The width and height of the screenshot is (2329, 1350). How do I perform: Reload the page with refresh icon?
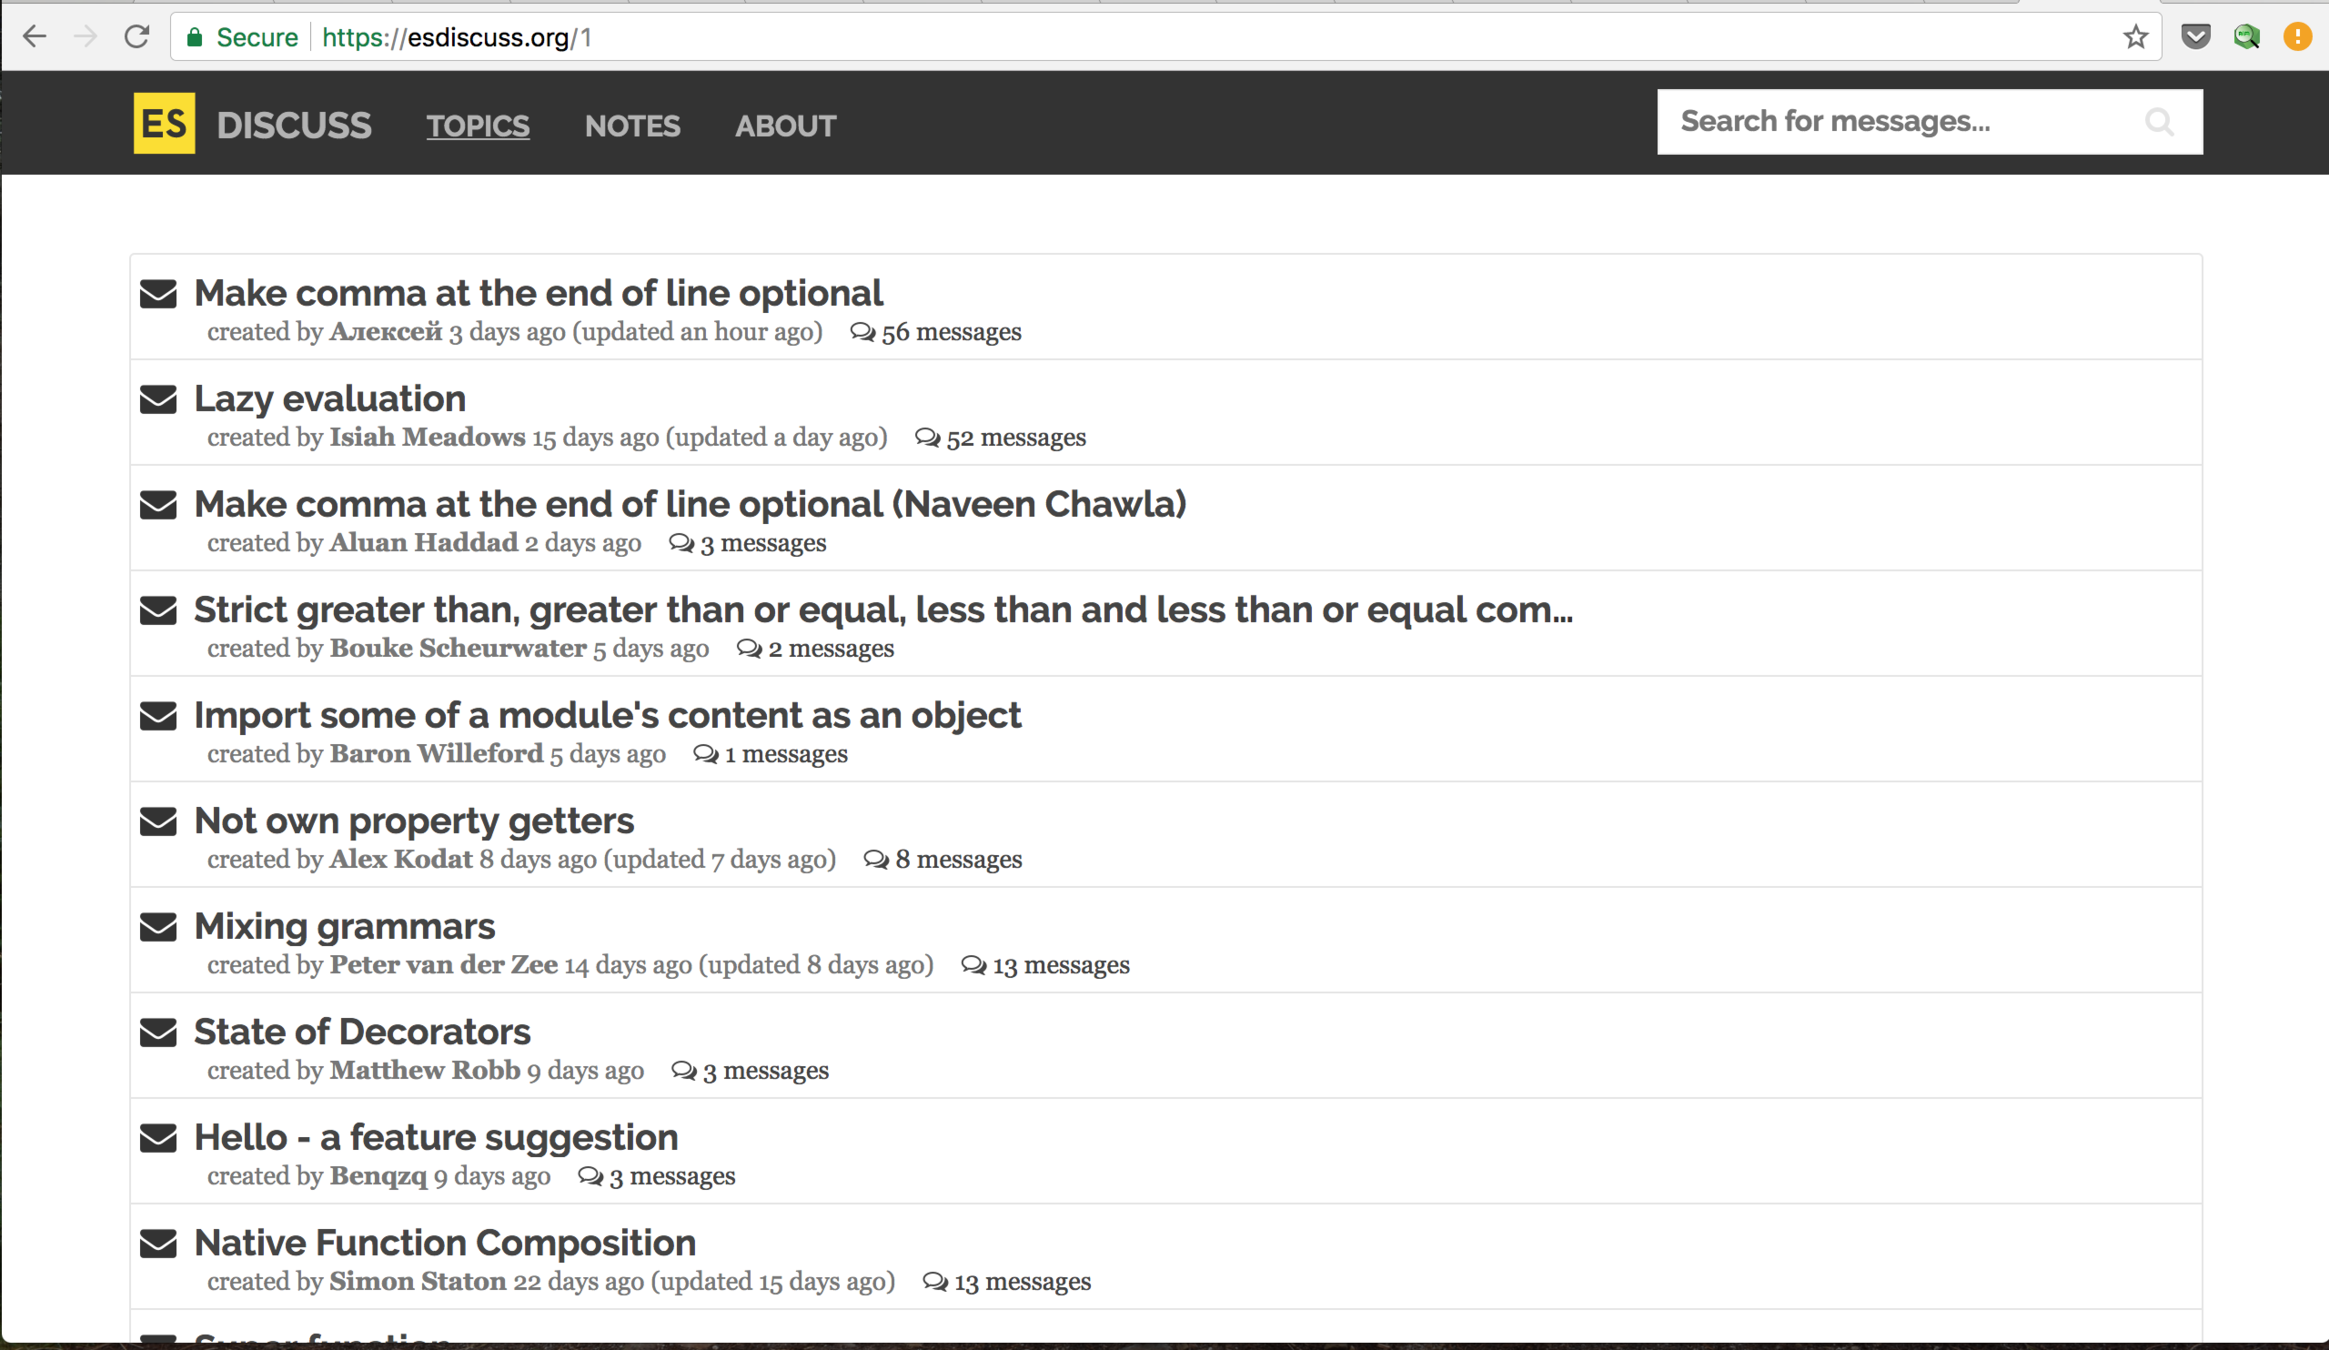[137, 37]
